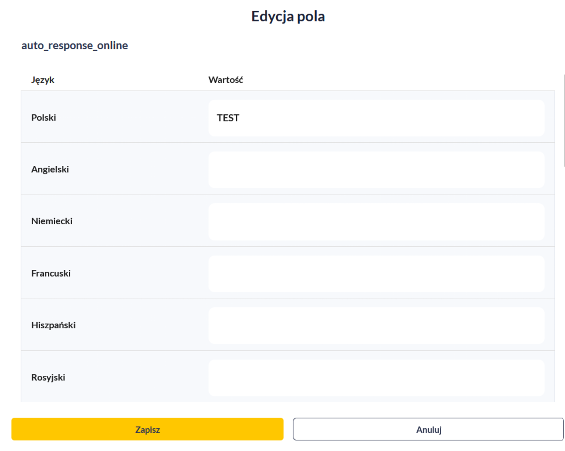
Task: Click the vertical scrollbar of the language list
Action: pyautogui.click(x=564, y=121)
